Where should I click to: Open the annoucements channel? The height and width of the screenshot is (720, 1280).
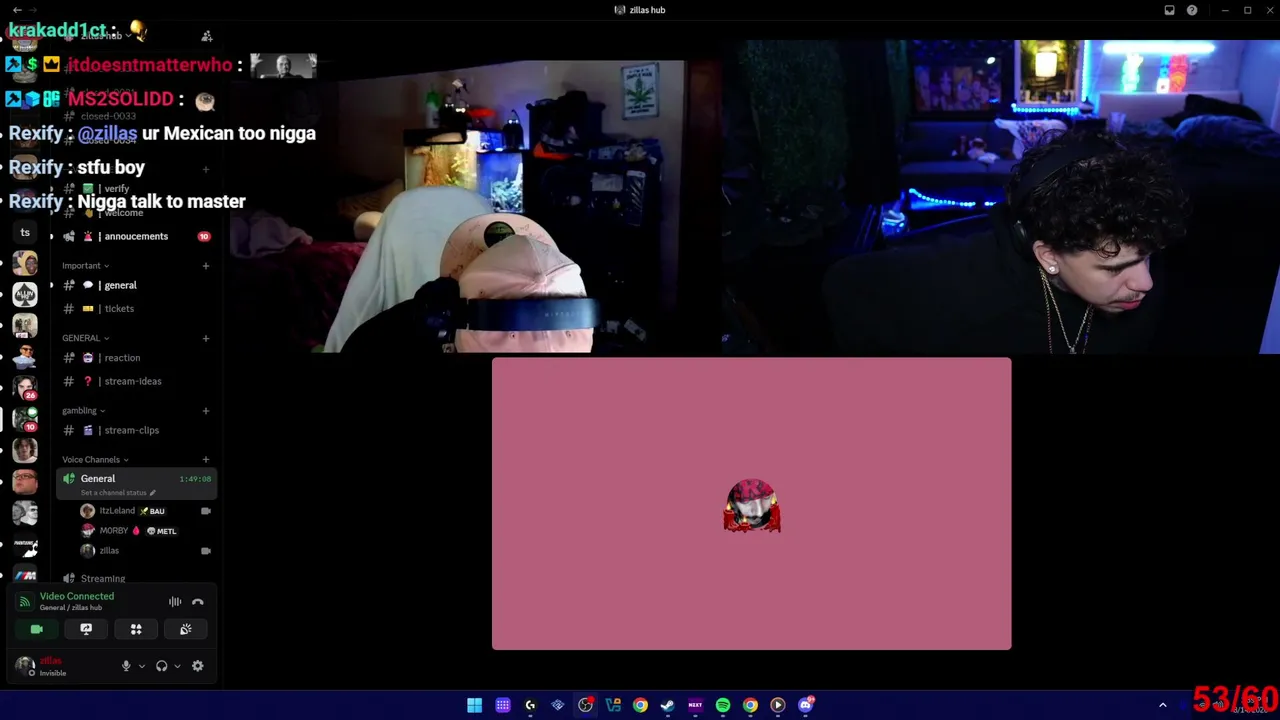(136, 236)
